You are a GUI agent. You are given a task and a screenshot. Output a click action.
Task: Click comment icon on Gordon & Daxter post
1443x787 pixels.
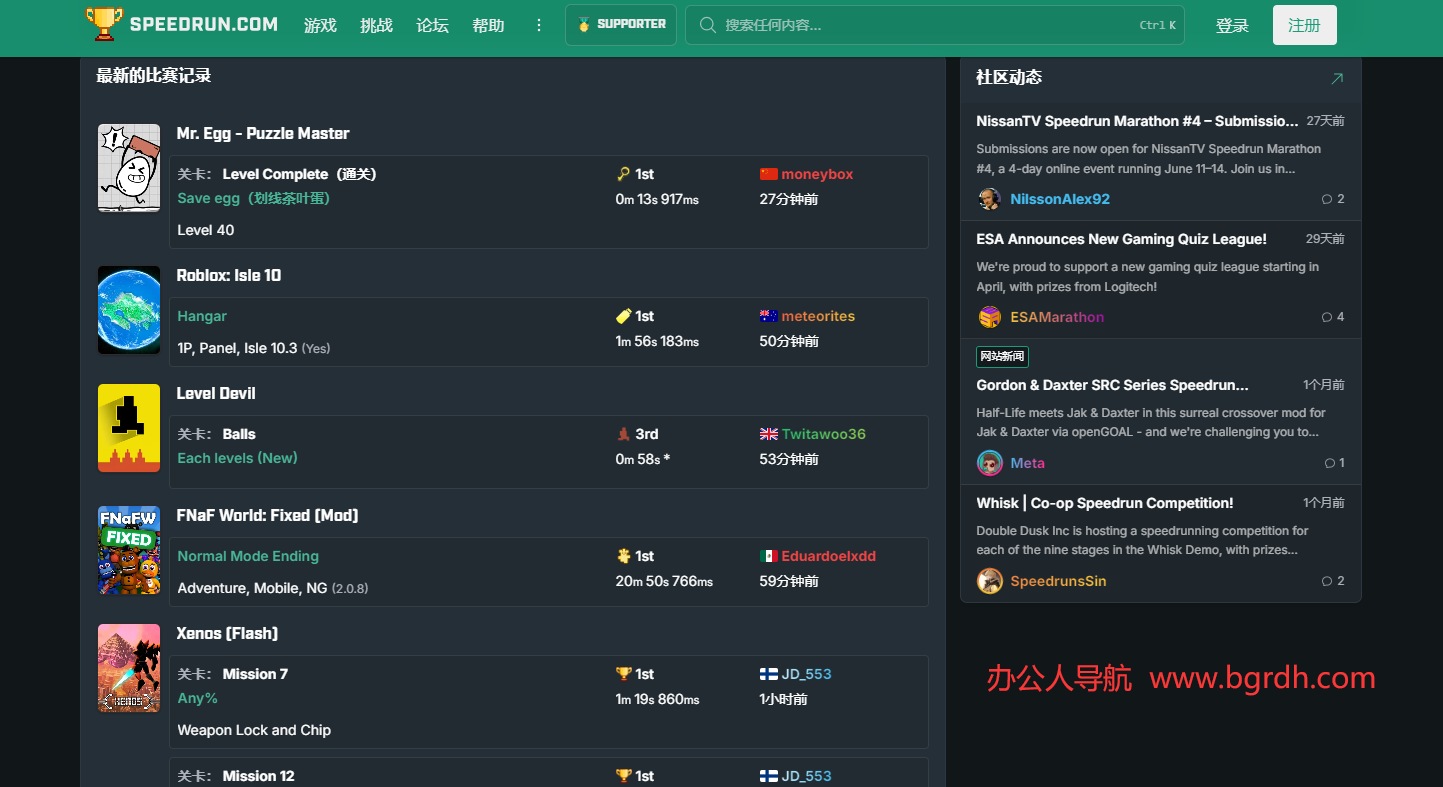pos(1329,463)
